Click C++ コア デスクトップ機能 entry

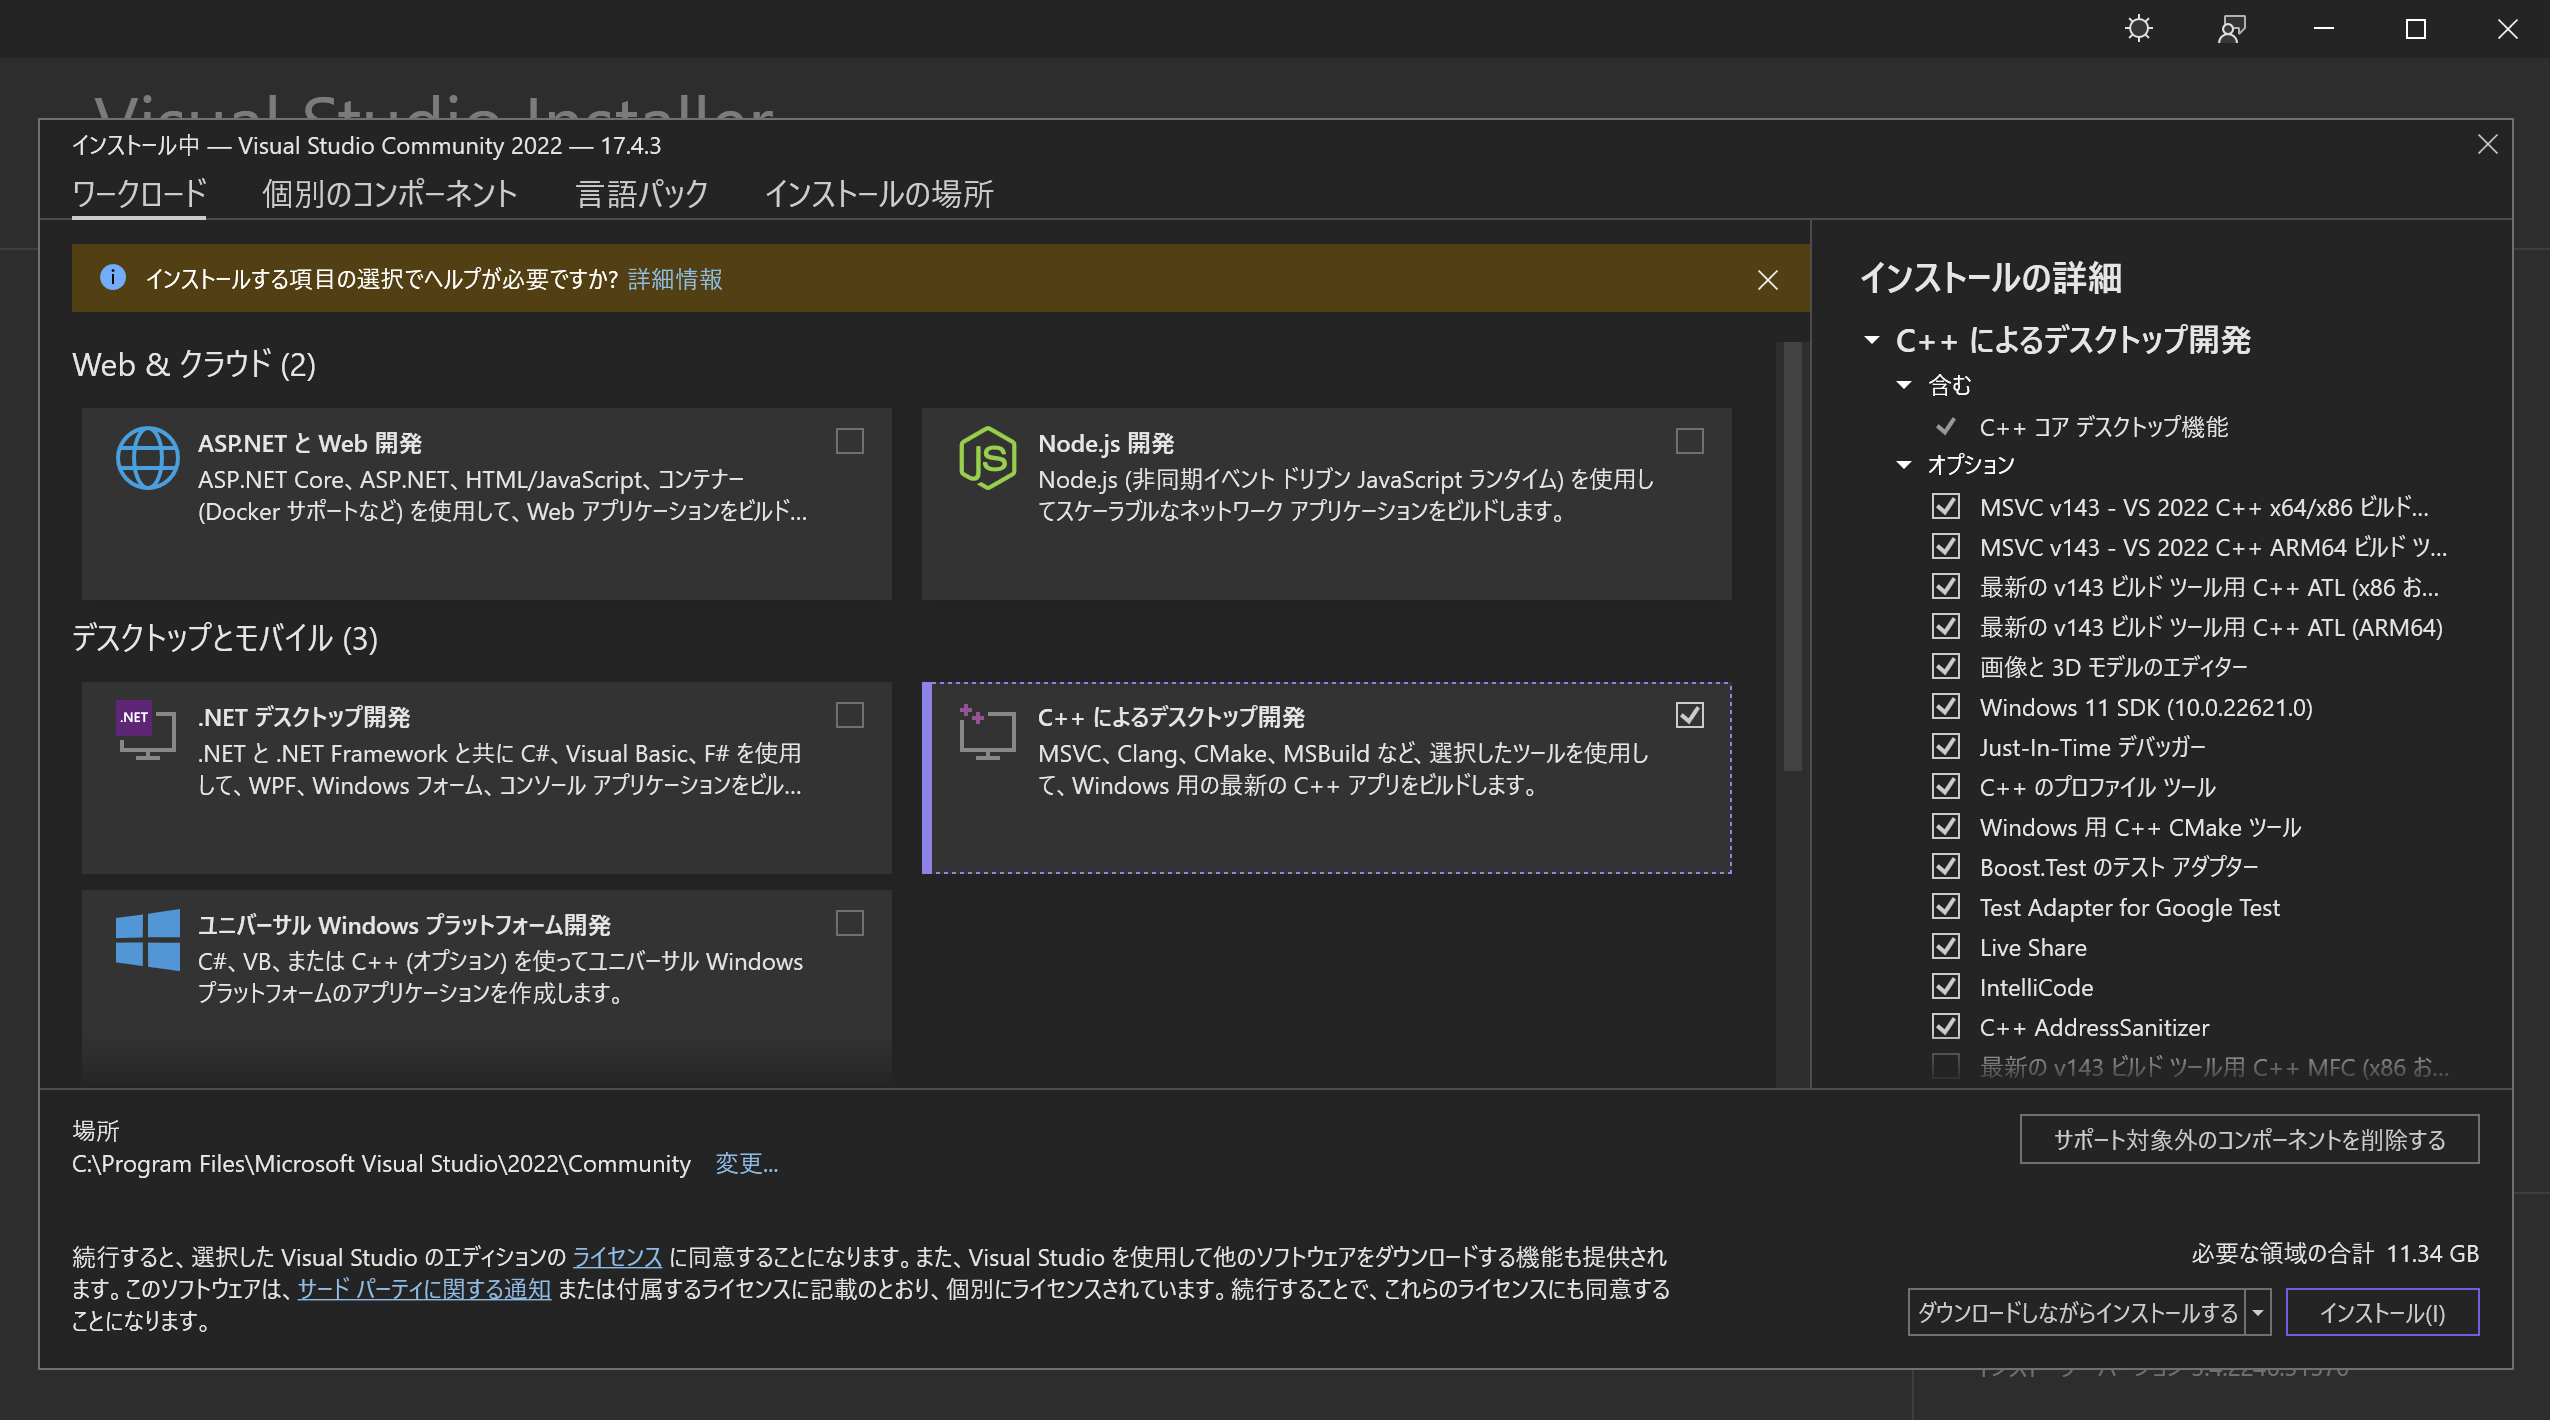2103,427
